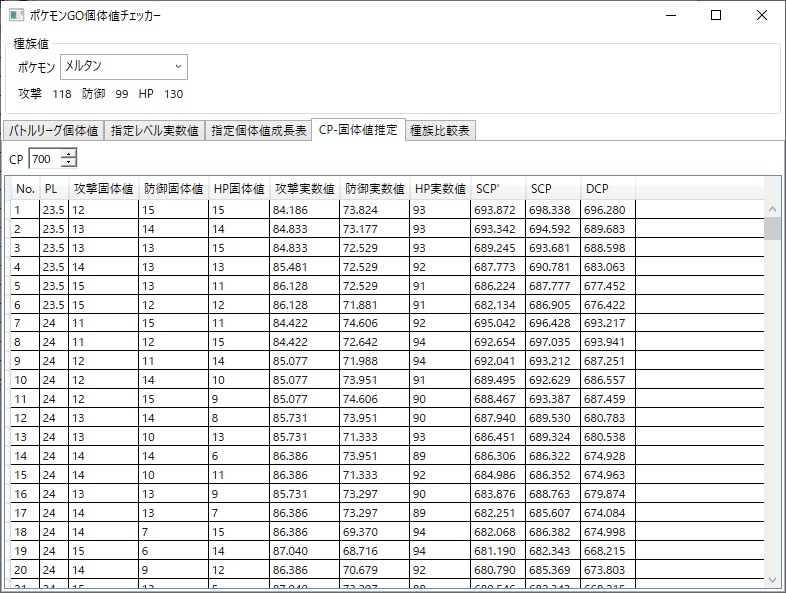Sort by the PL column header
This screenshot has height=593, width=786.
pos(54,188)
